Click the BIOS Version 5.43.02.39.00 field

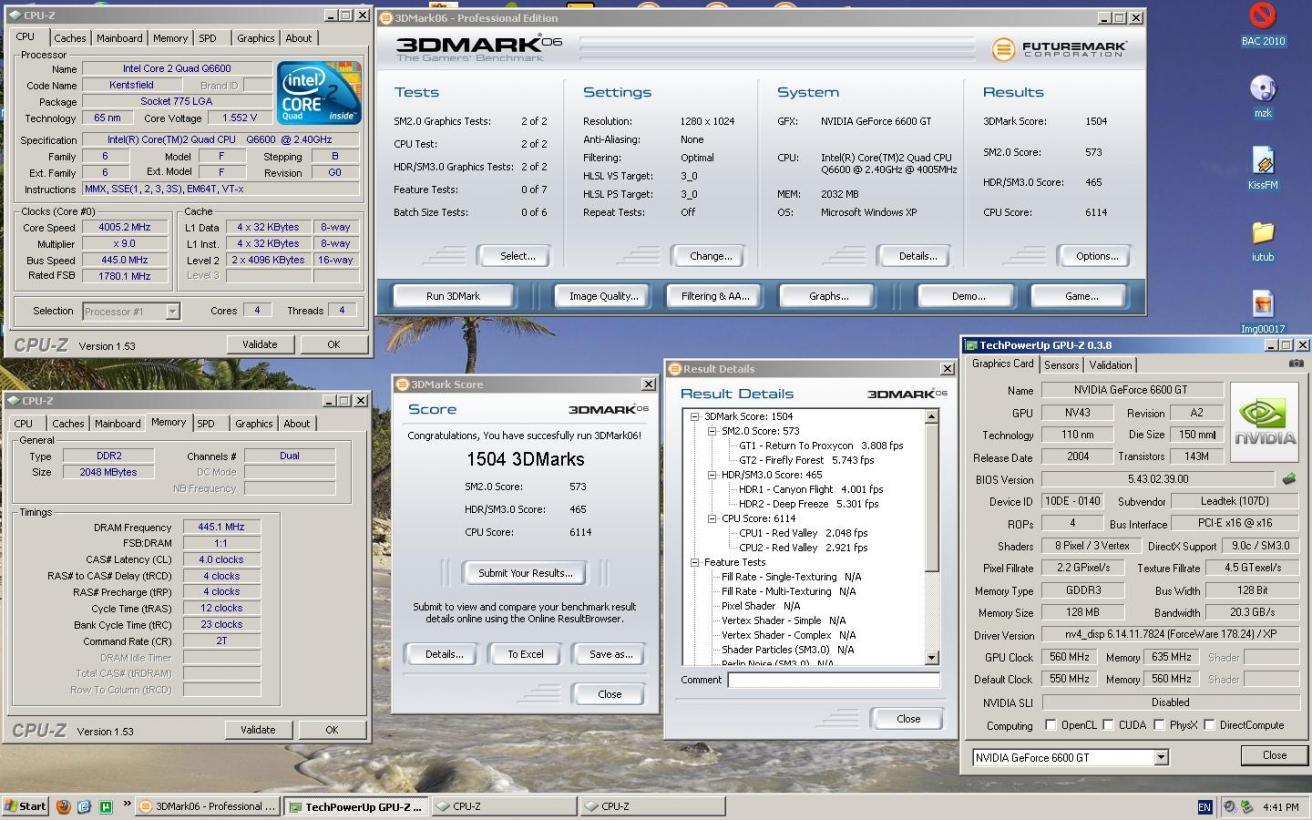(1158, 479)
